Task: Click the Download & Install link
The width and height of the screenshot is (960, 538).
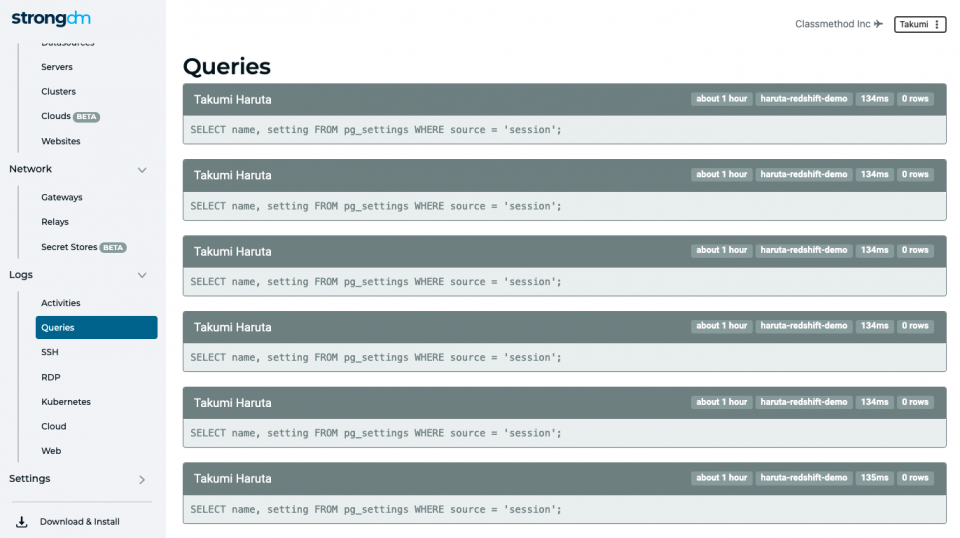Action: (80, 521)
